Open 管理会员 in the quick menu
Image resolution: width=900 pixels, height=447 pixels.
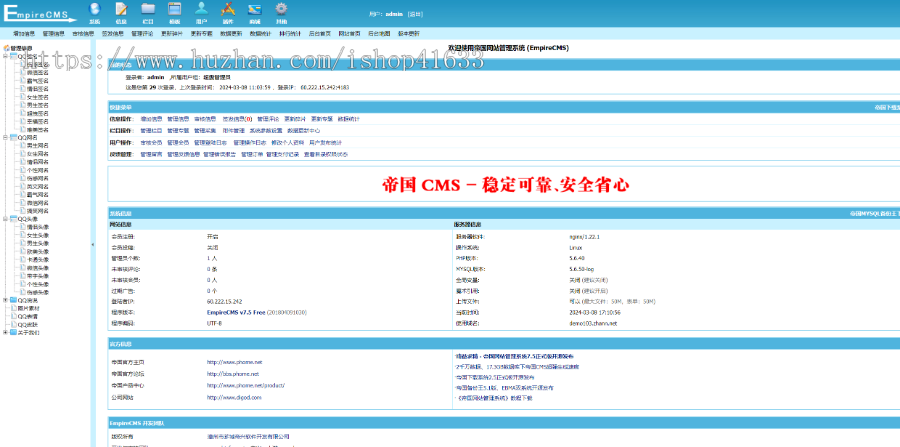(x=178, y=142)
